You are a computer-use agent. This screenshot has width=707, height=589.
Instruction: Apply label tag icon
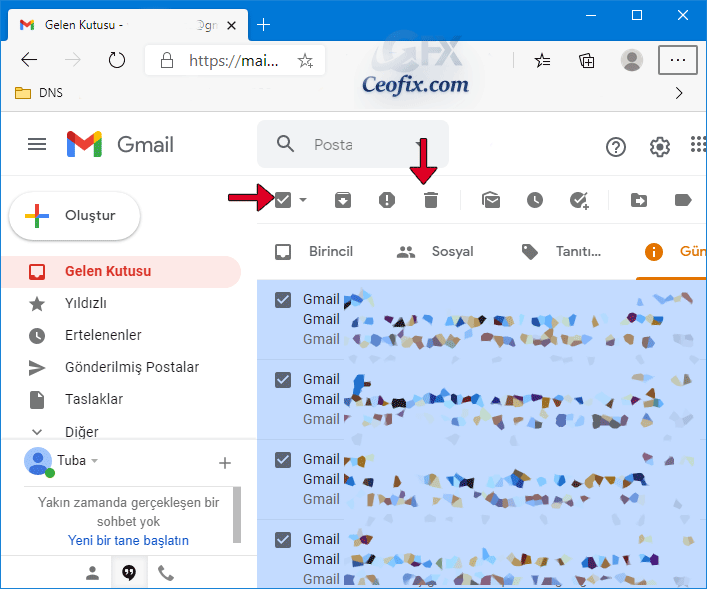(x=683, y=200)
